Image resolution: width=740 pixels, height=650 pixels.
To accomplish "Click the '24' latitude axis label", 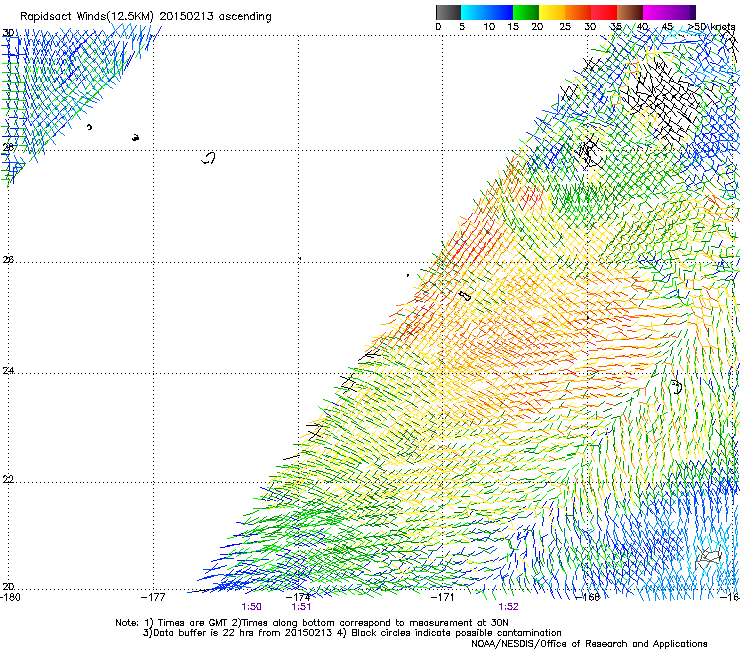I will (8, 371).
